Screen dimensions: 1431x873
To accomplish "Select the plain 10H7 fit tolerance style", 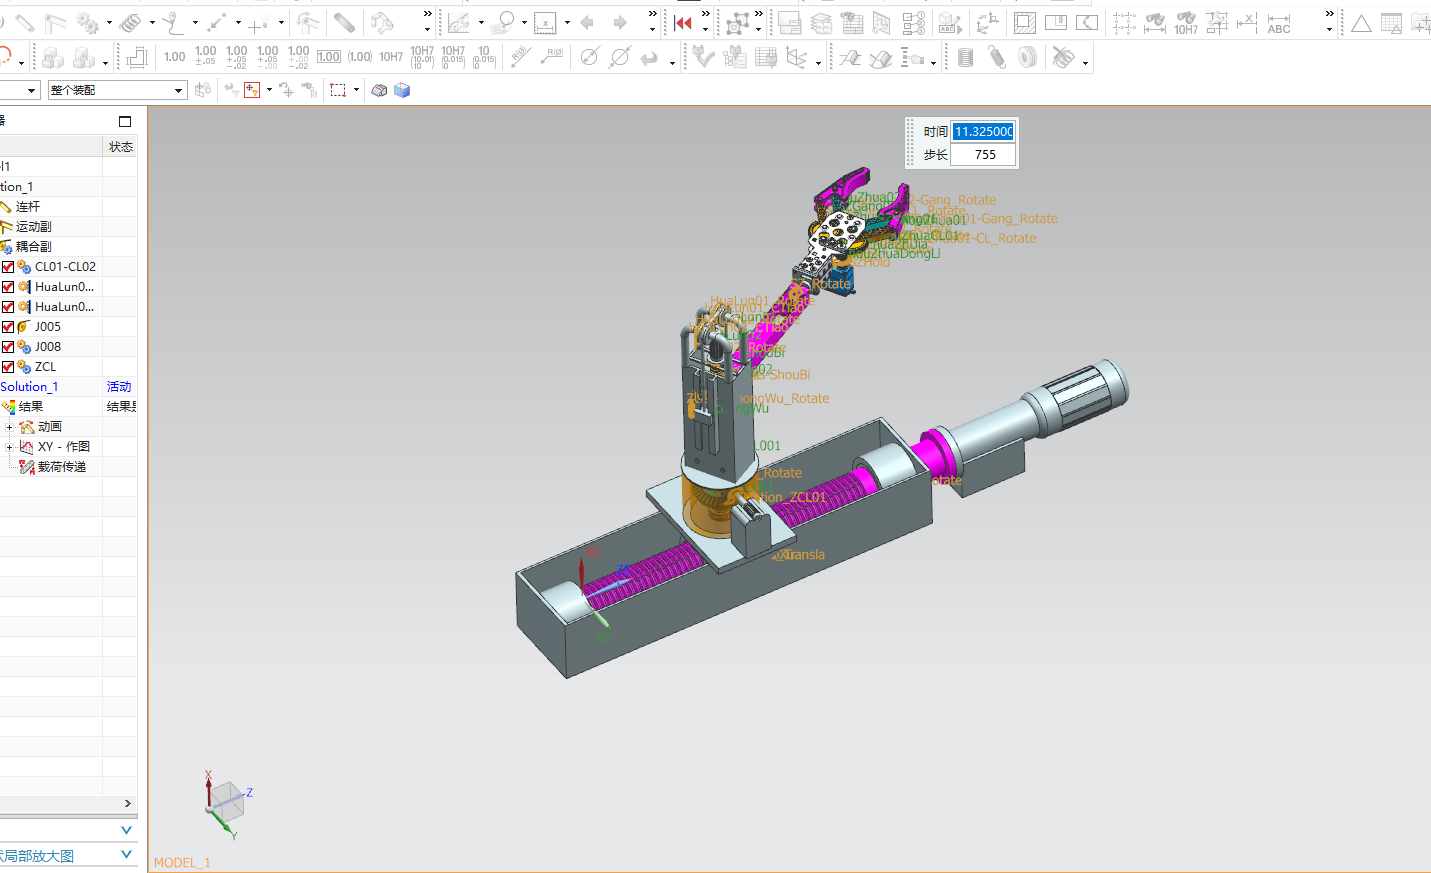I will coord(391,57).
